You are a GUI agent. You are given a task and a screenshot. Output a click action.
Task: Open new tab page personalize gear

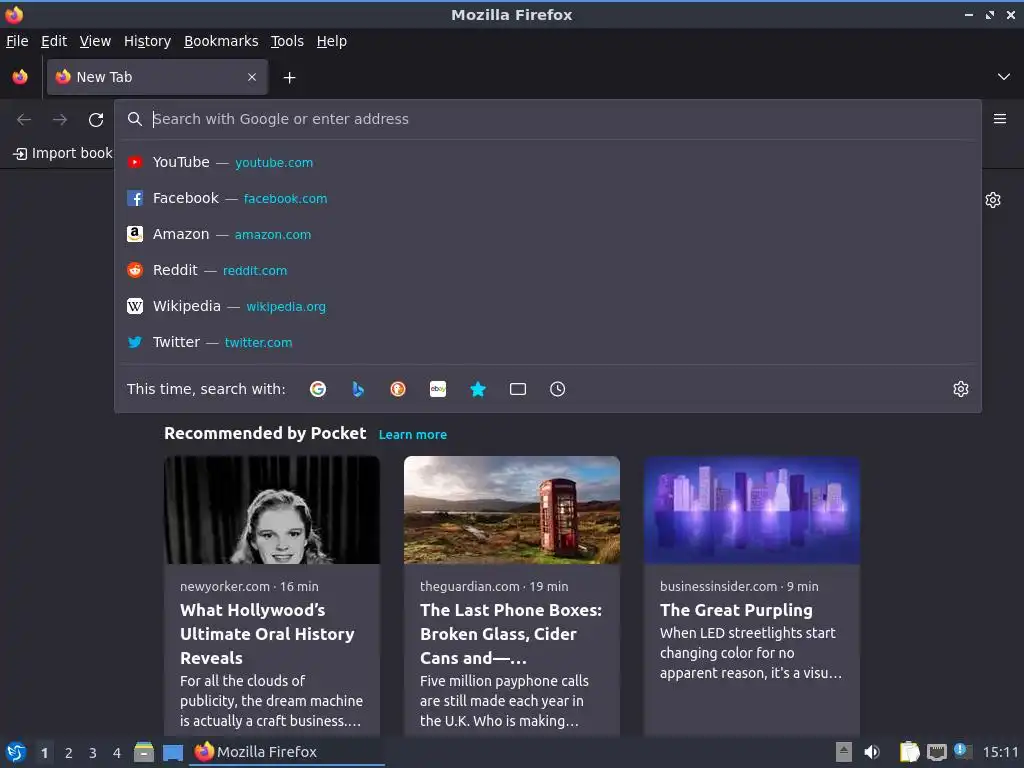coord(993,200)
